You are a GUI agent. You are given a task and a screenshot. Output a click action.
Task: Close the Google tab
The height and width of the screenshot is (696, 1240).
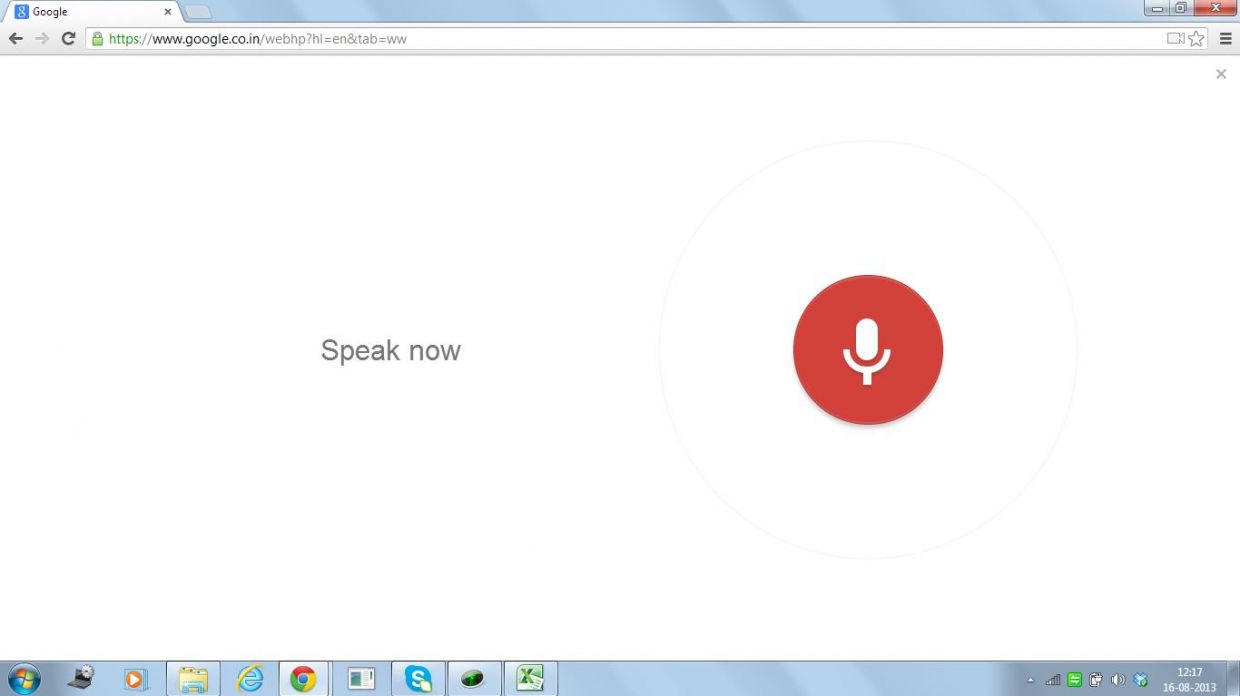pyautogui.click(x=167, y=12)
